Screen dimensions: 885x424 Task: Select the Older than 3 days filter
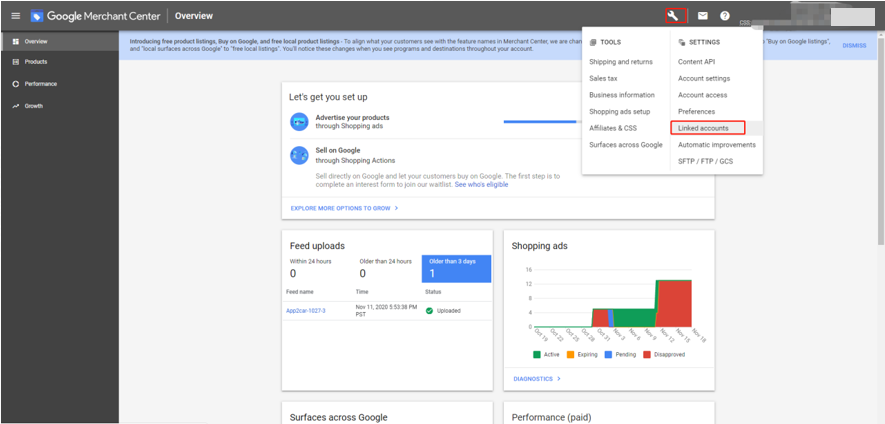point(457,269)
